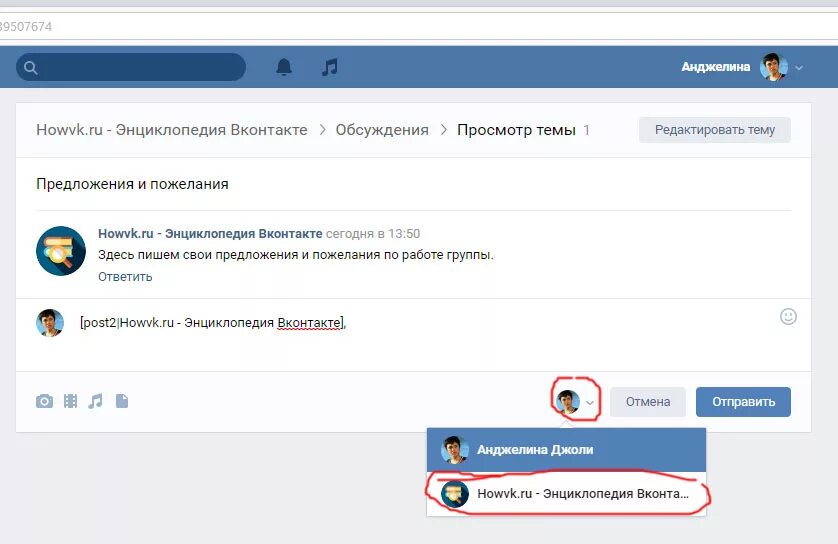Go to Howvk.ru - Энциклопедия Вконтакте breadcrumb
Viewport: 838px width, 544px height.
[172, 130]
